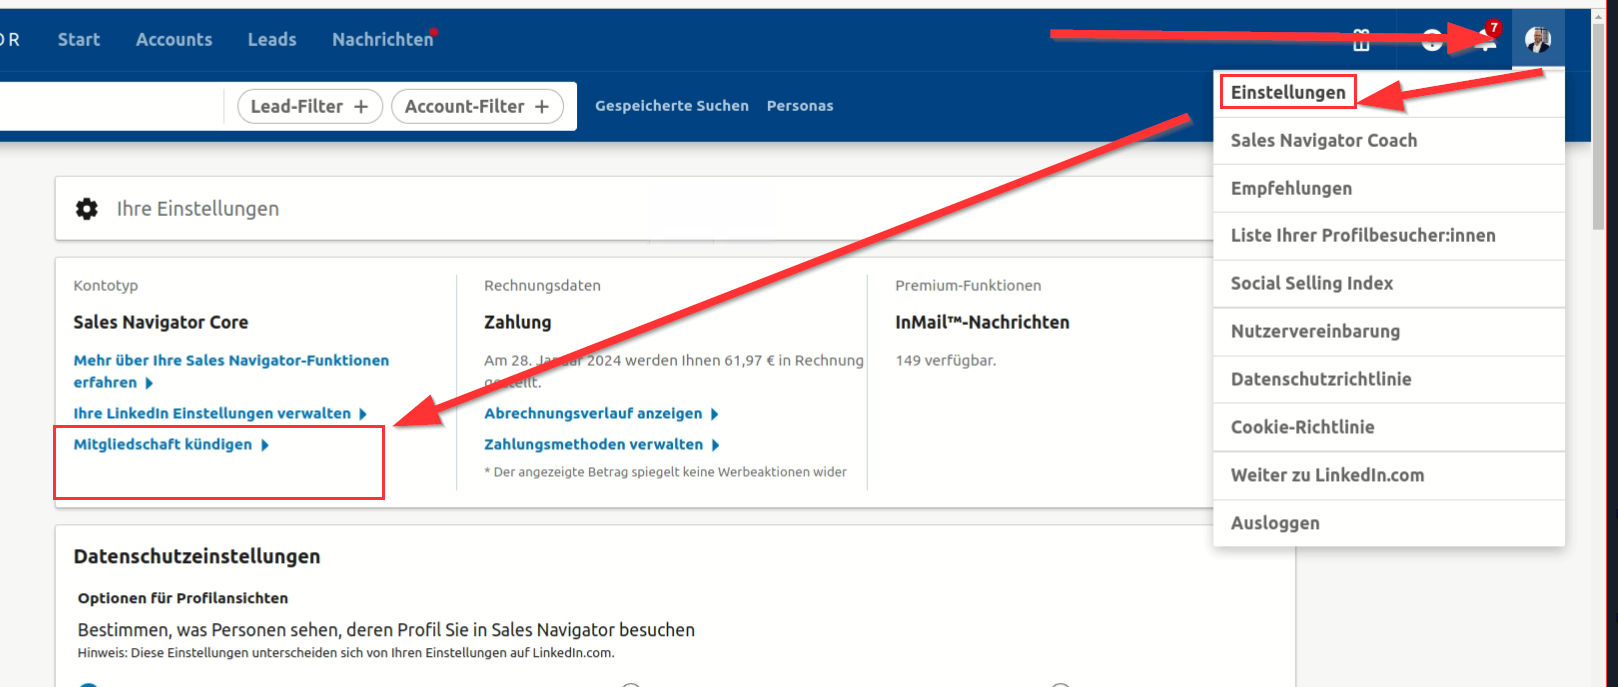The width and height of the screenshot is (1618, 687).
Task: Click arrow icon after Mitgliedschaft kündigen
Action: coord(265,445)
